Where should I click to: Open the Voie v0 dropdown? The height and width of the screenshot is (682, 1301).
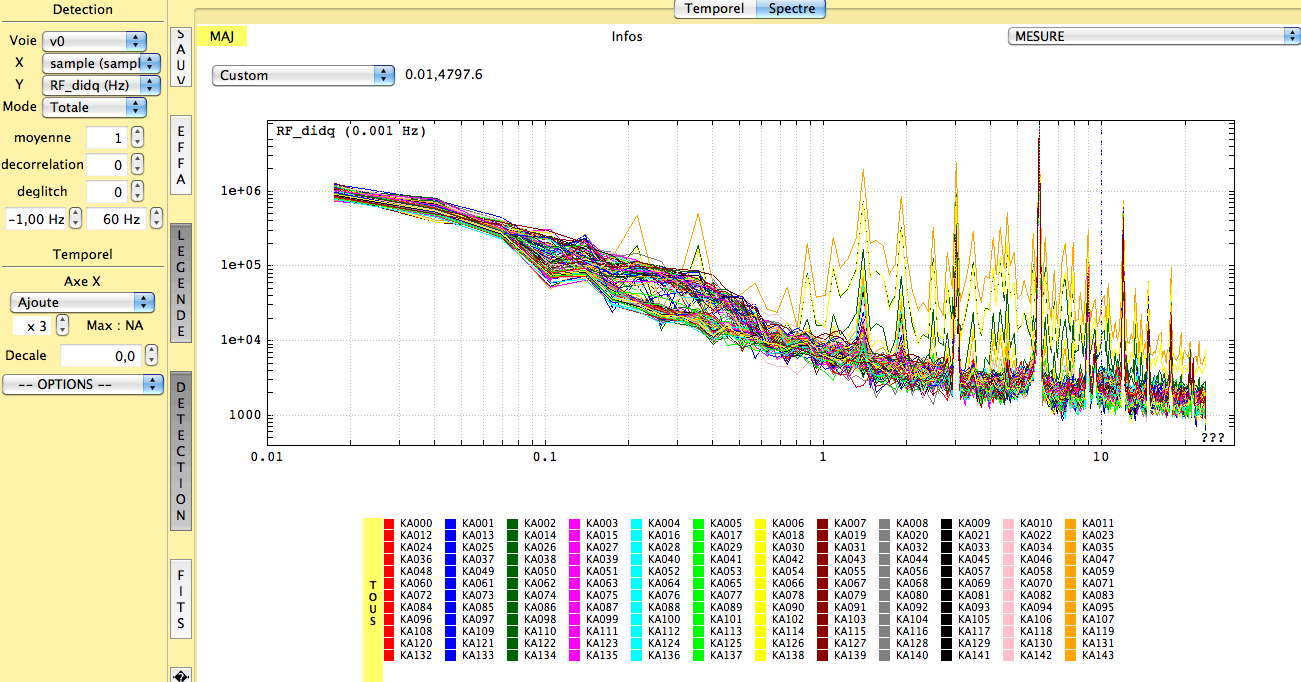[x=94, y=41]
